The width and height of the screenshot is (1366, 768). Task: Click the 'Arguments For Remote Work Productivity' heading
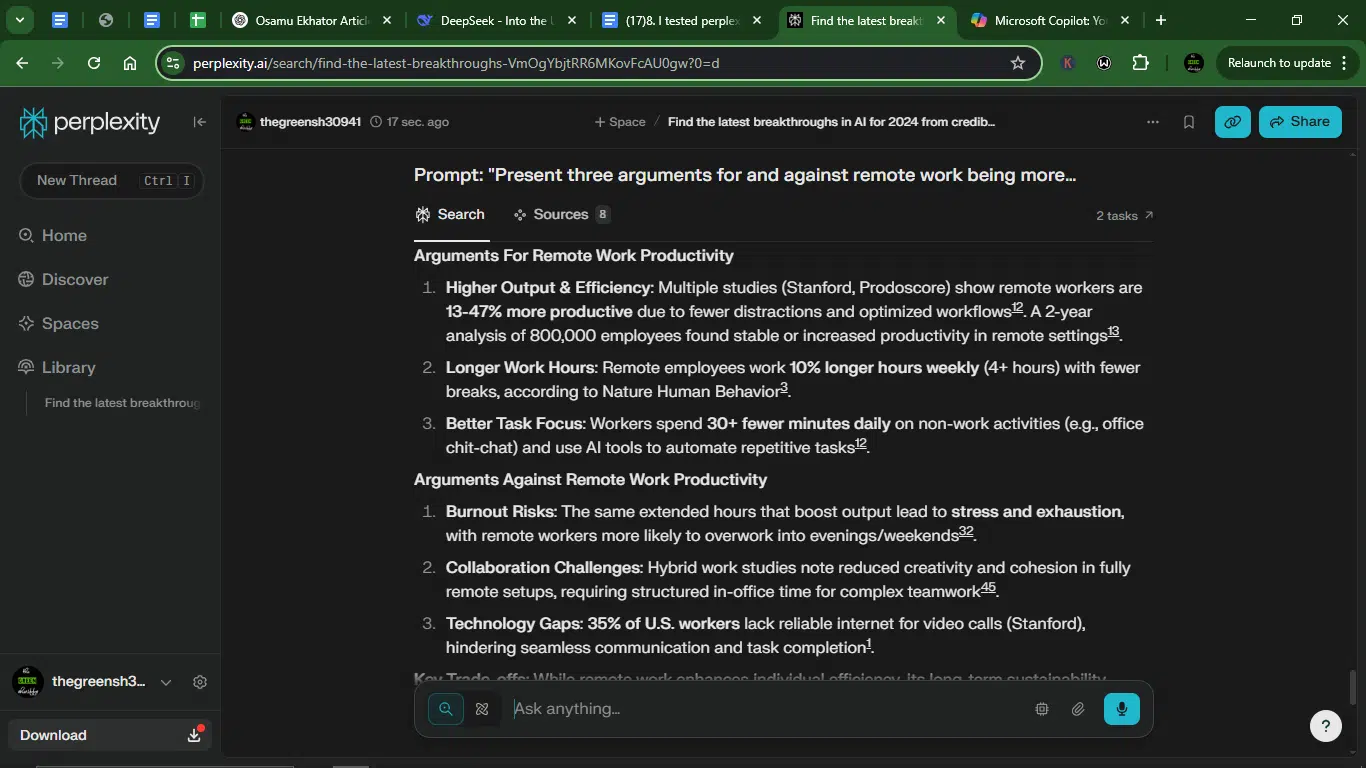574,256
